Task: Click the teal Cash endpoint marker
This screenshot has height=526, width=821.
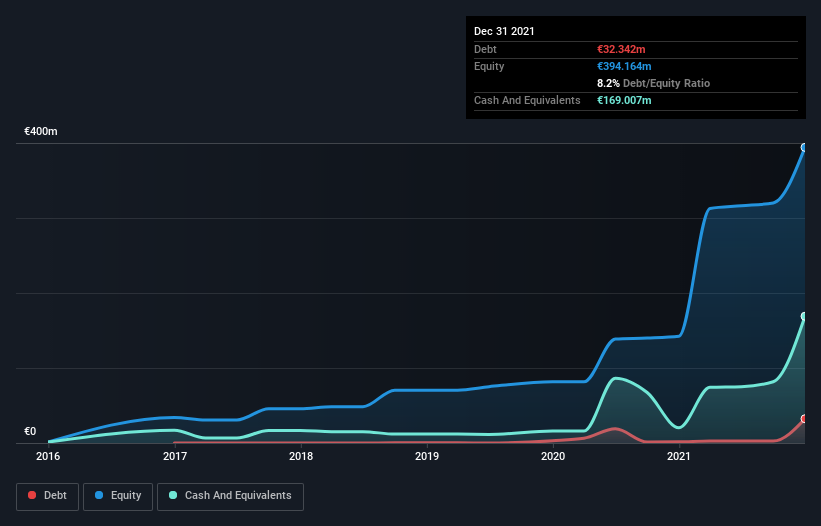Action: coord(805,316)
